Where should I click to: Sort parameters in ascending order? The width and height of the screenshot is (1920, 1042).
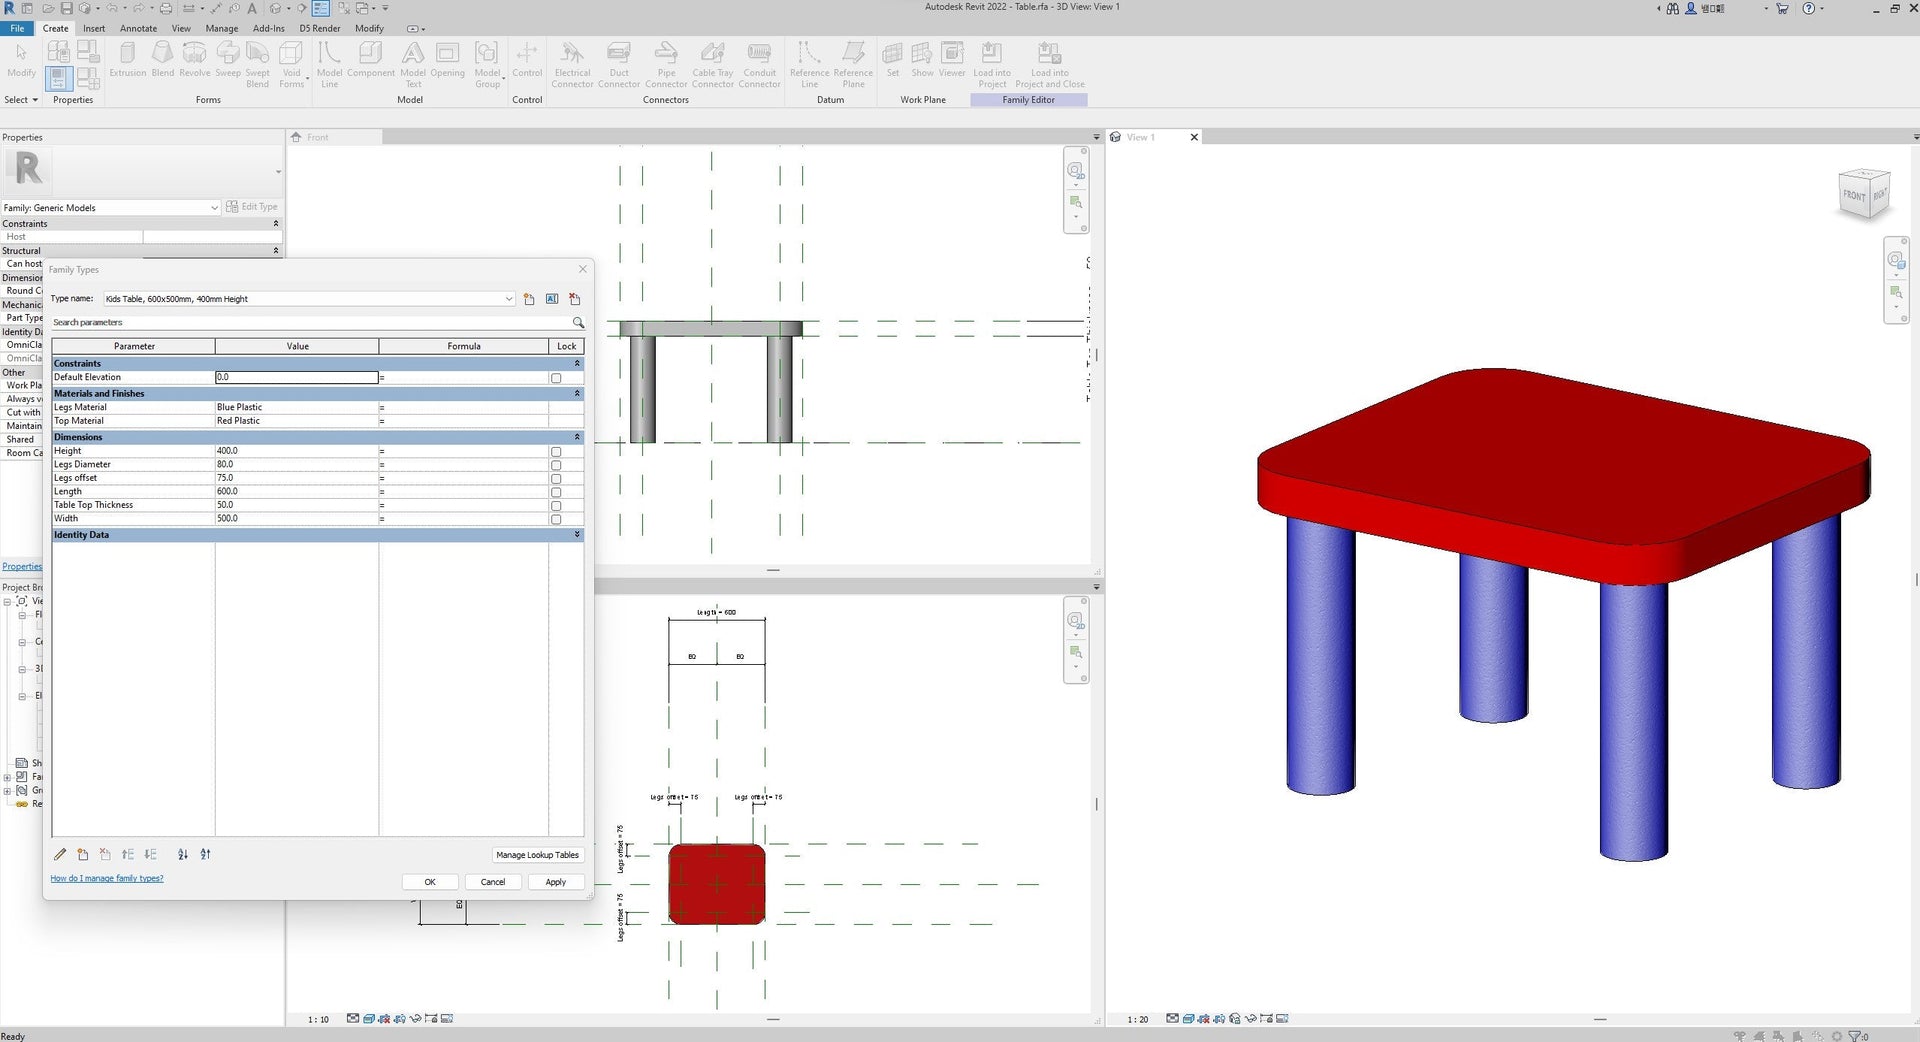point(183,855)
